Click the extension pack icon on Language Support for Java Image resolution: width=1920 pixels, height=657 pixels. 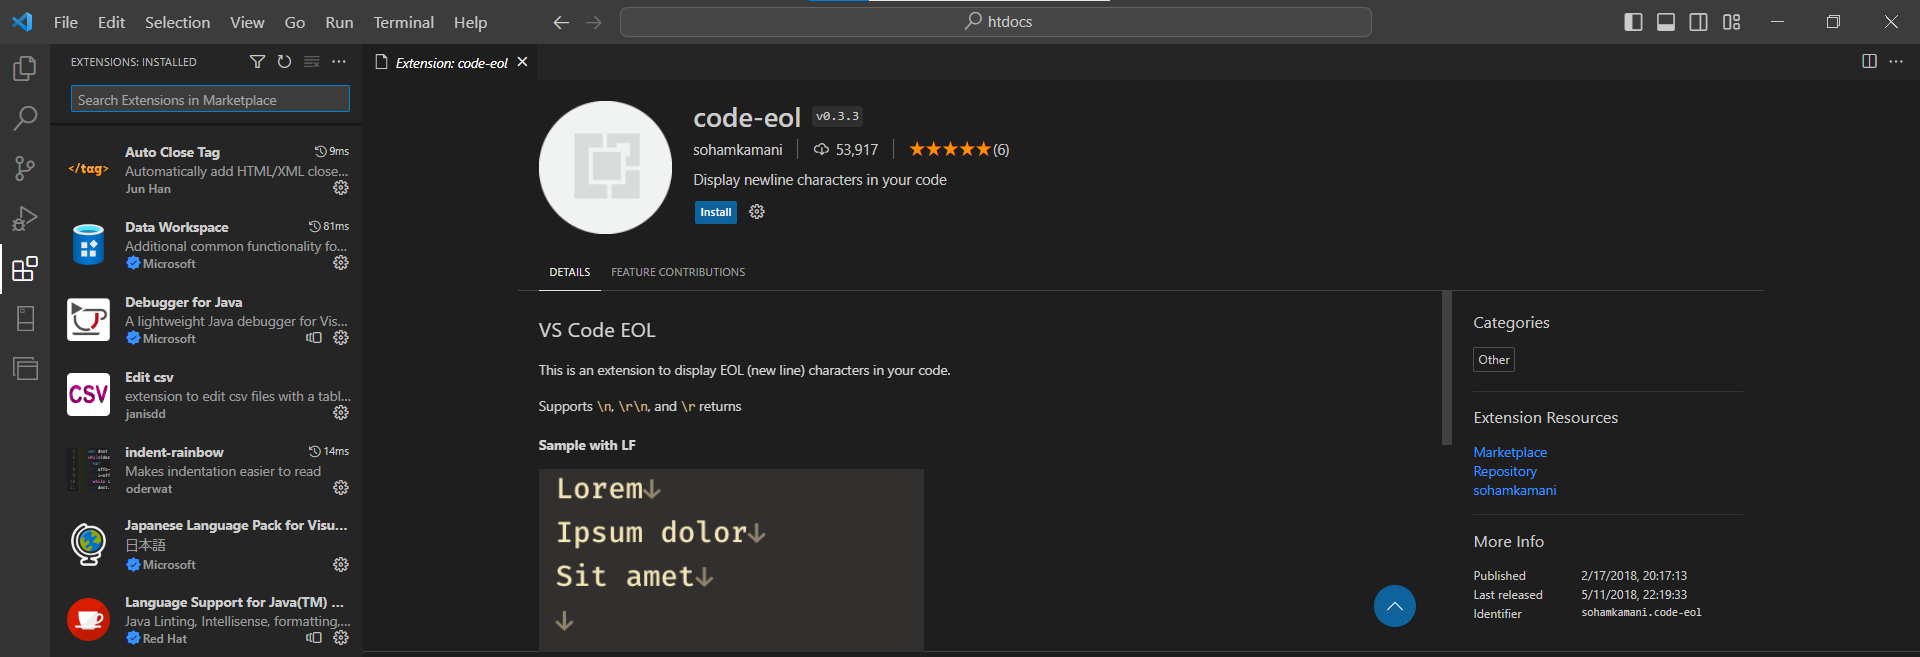[314, 638]
